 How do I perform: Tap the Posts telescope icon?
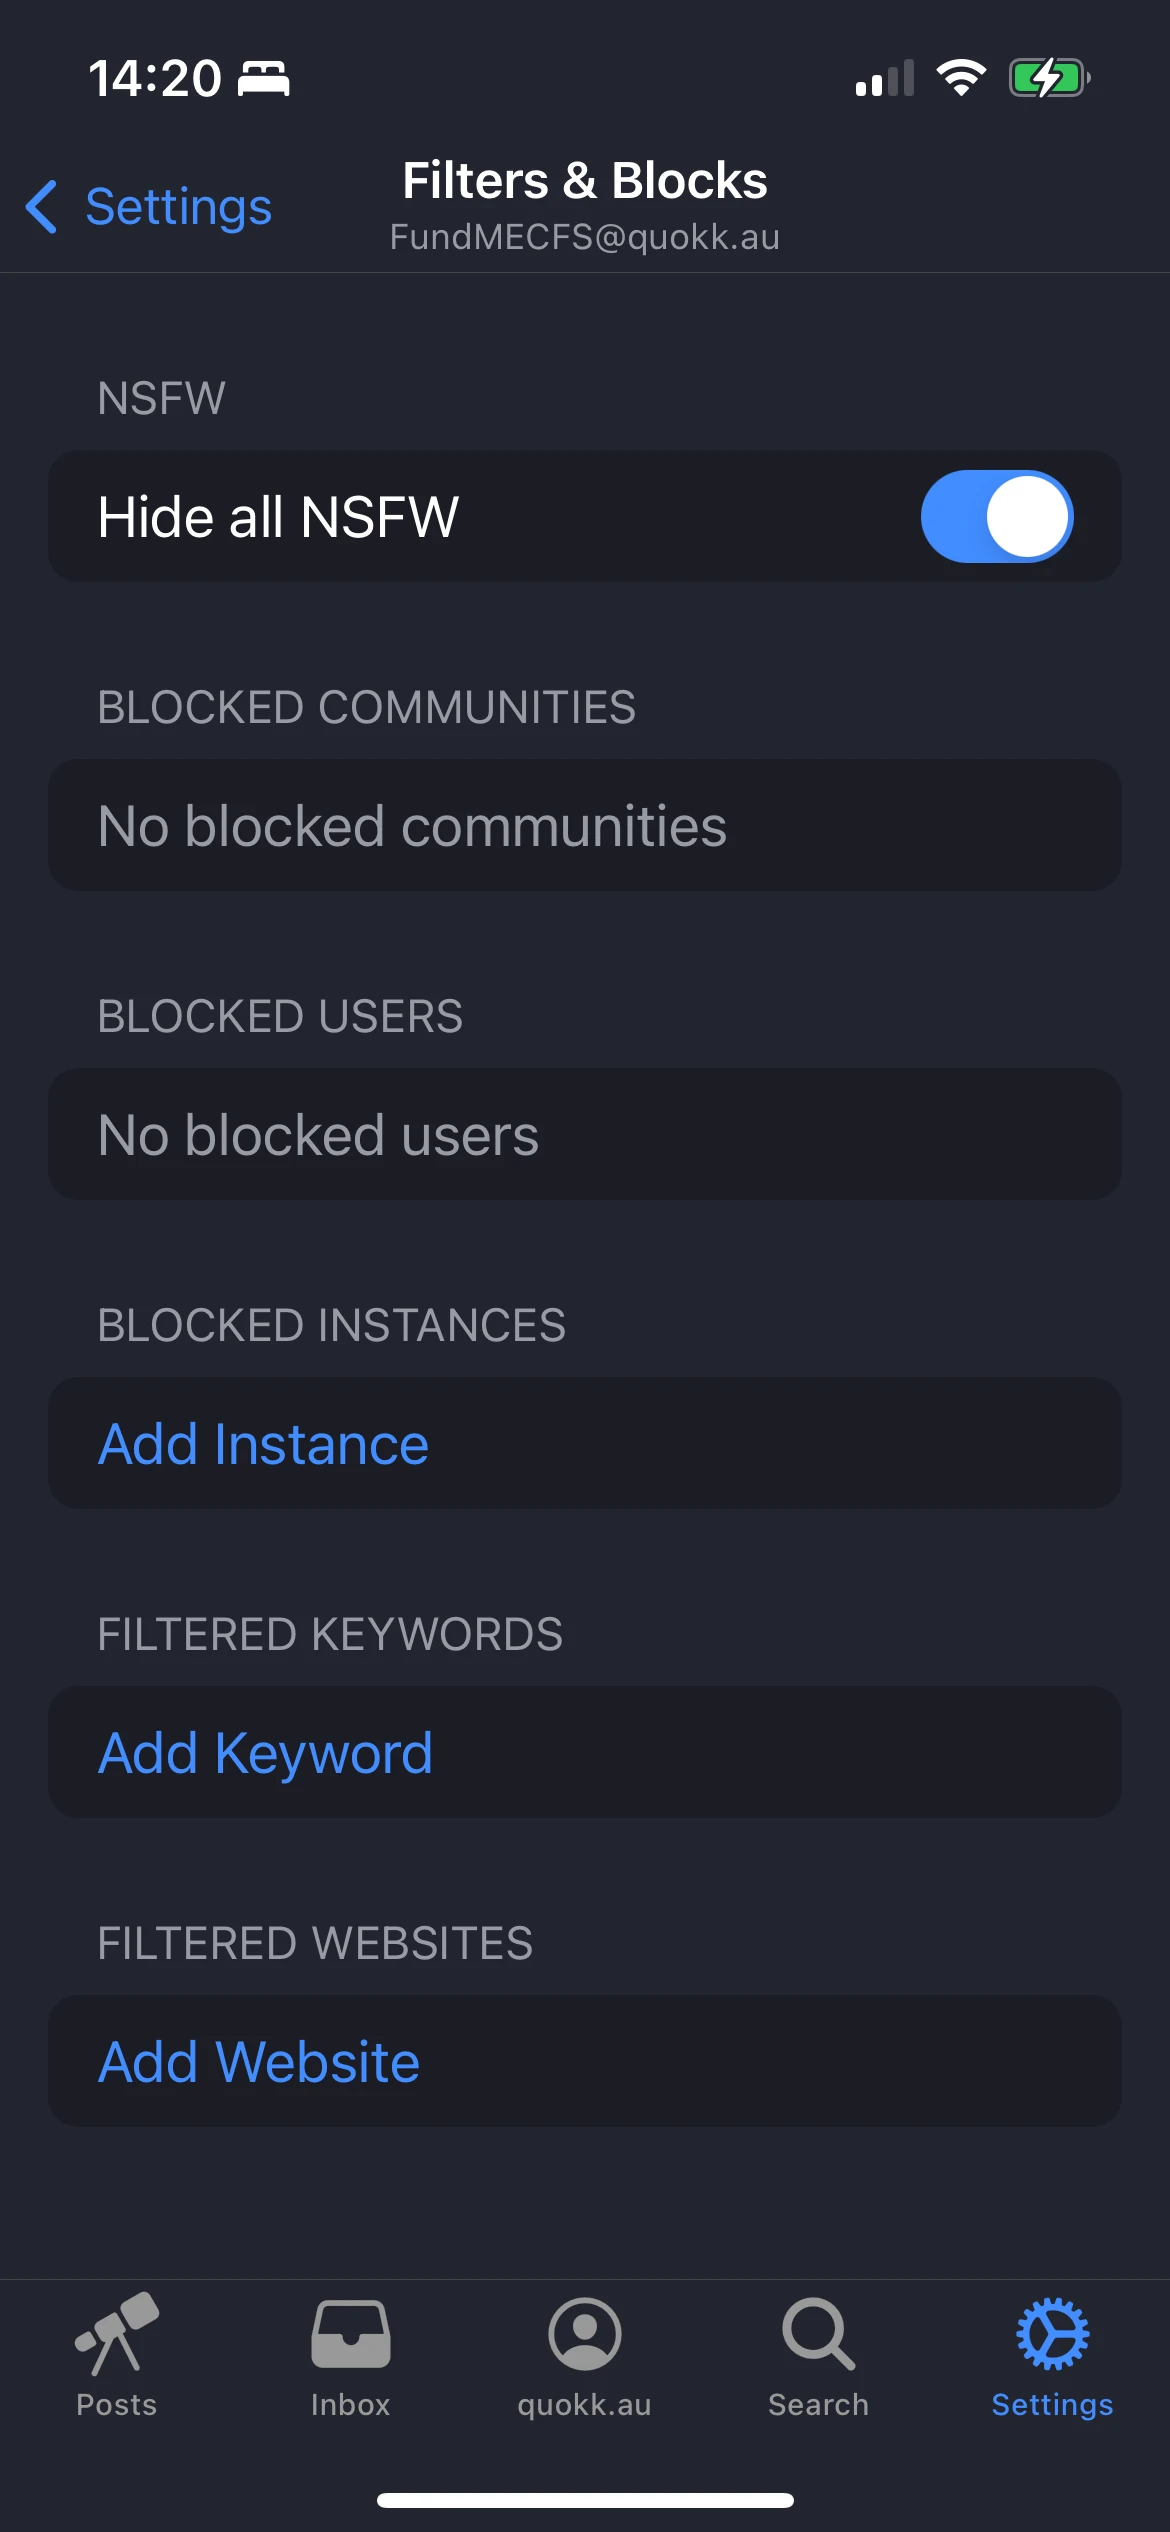117,2333
